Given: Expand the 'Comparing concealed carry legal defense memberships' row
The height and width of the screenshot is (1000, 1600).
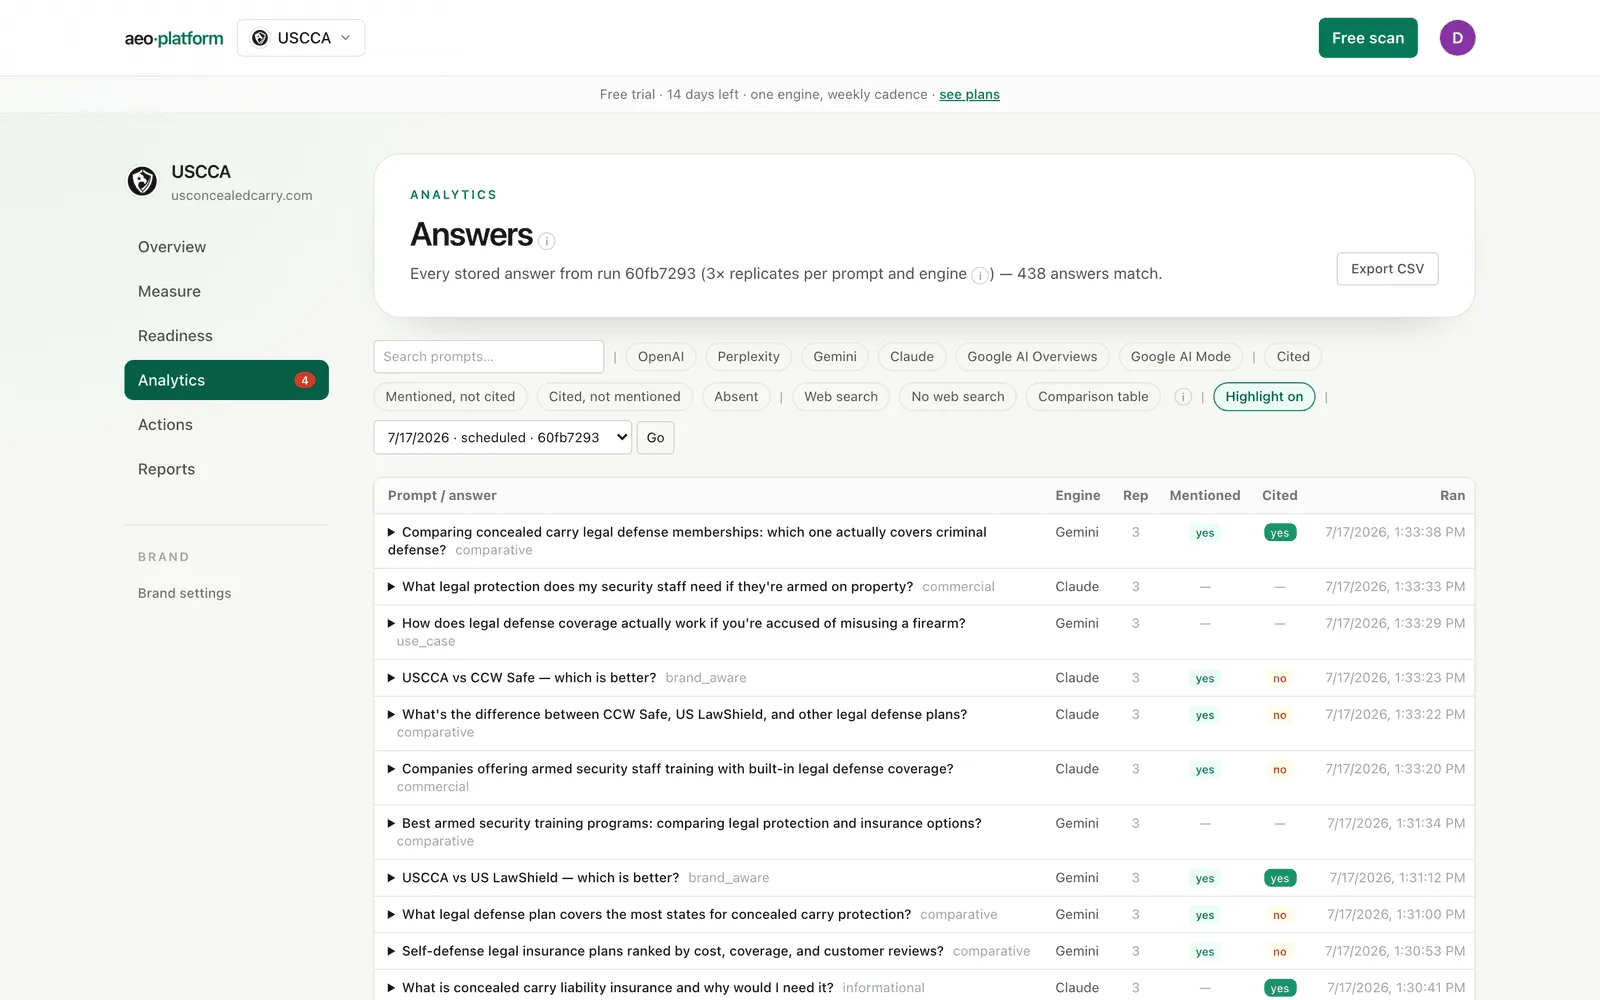Looking at the screenshot, I should [x=687, y=541].
